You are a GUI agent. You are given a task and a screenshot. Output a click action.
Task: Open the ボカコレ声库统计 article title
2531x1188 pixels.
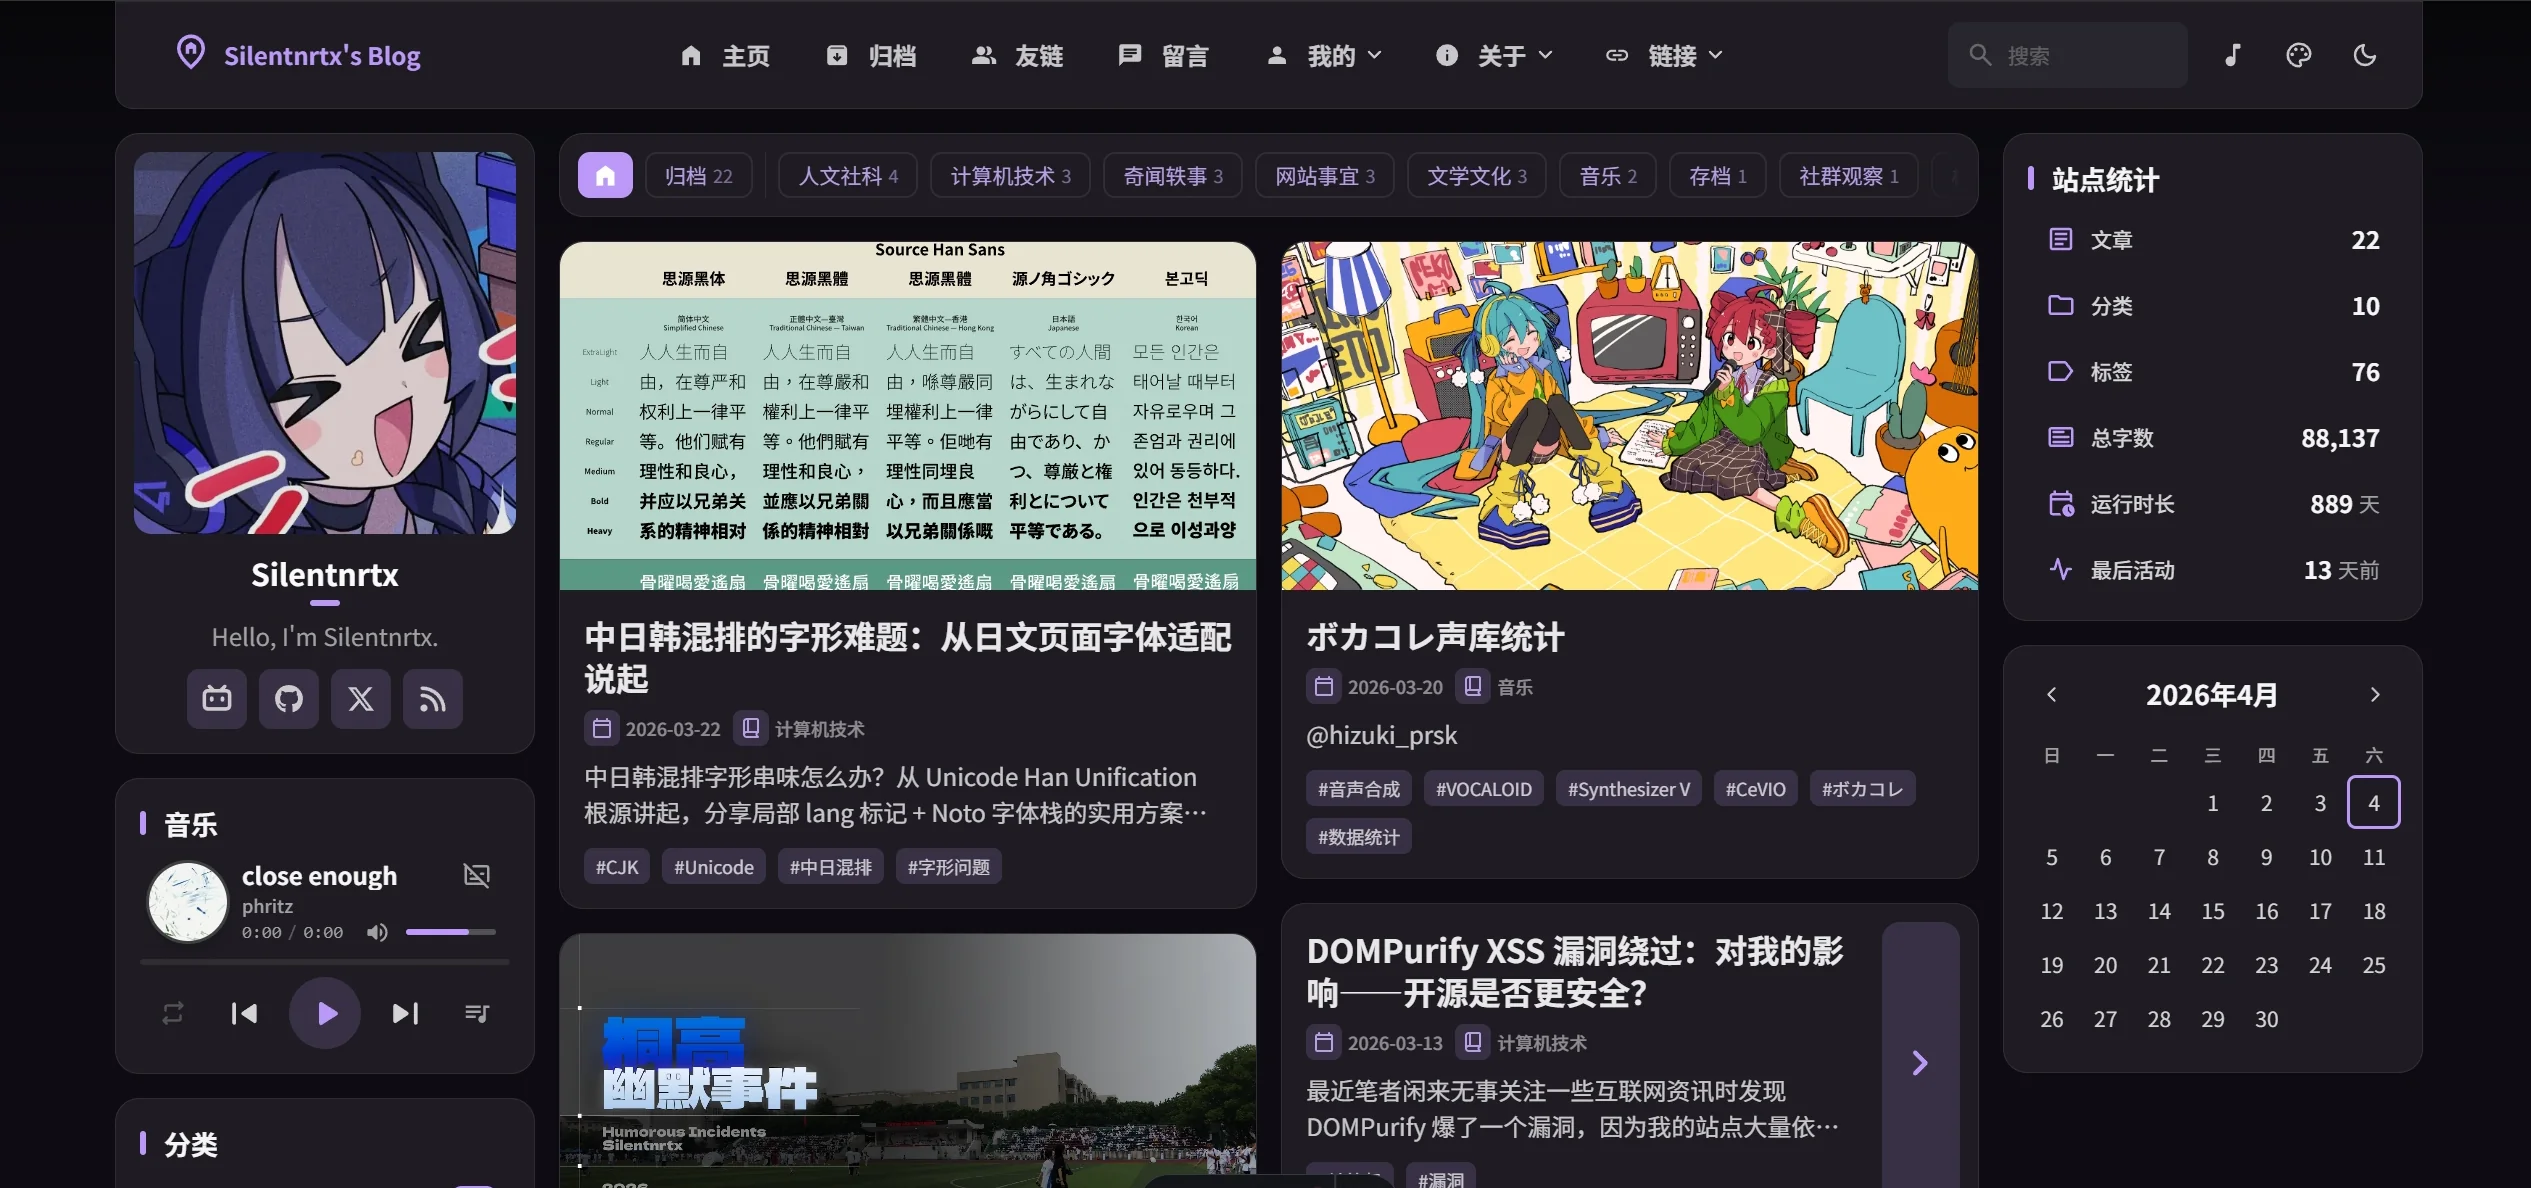(x=1435, y=637)
